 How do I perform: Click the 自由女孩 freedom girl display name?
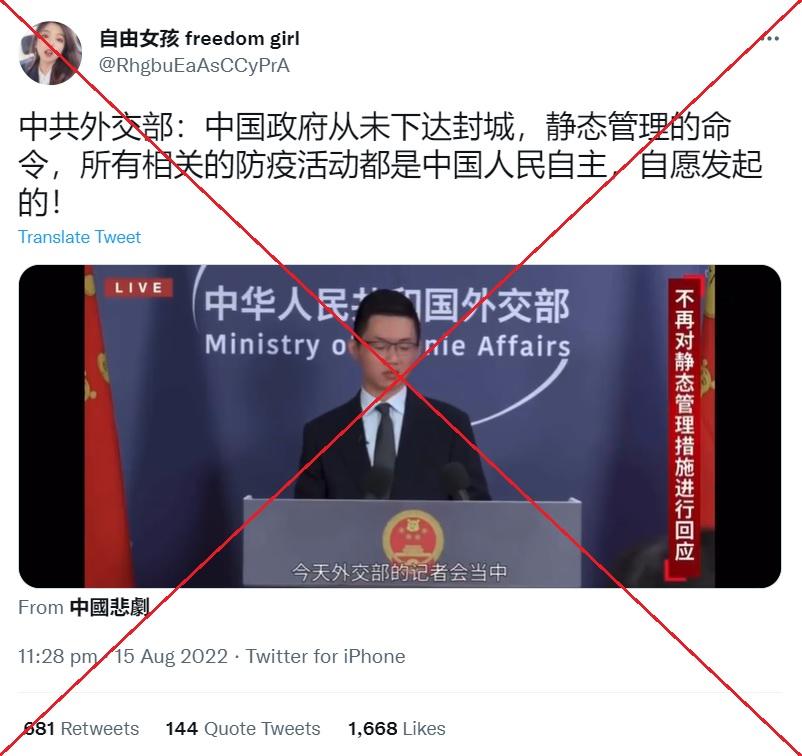[199, 38]
